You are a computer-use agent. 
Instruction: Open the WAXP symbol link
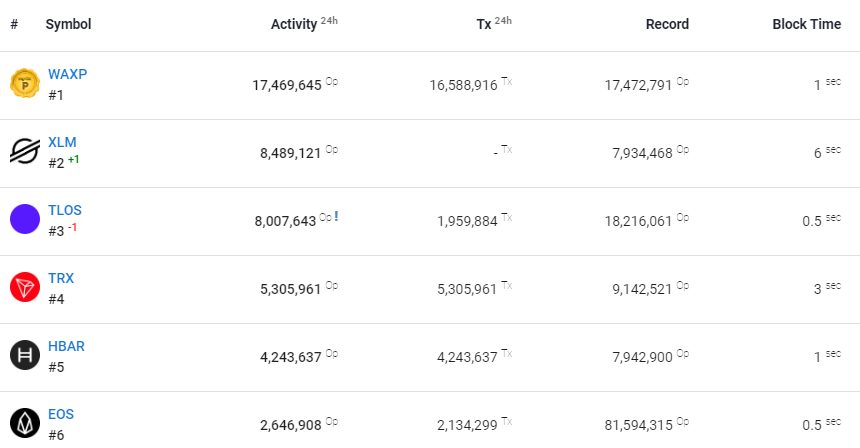pyautogui.click(x=68, y=75)
